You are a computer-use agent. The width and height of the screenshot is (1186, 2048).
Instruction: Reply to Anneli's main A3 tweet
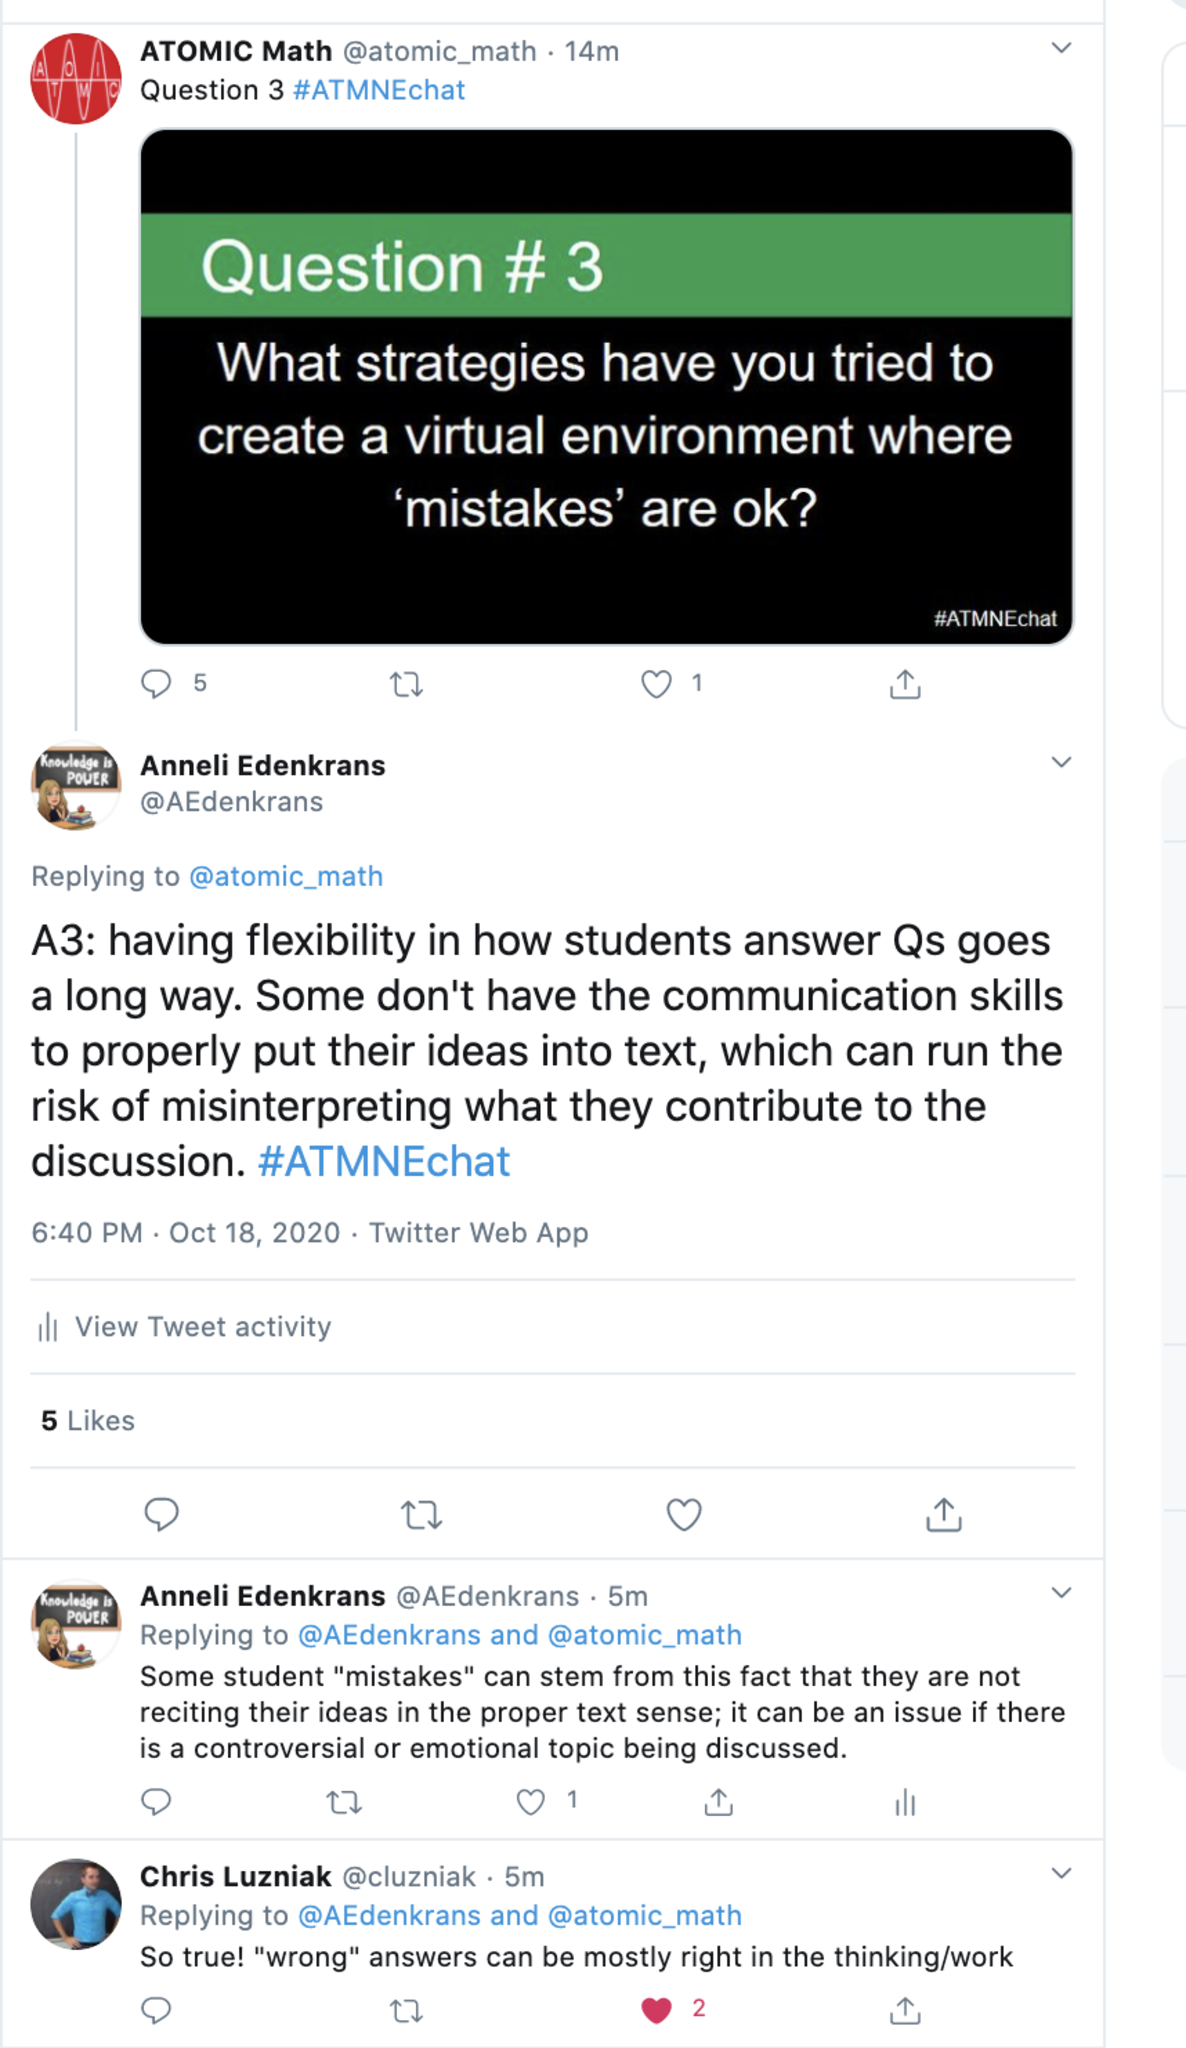pos(161,1514)
